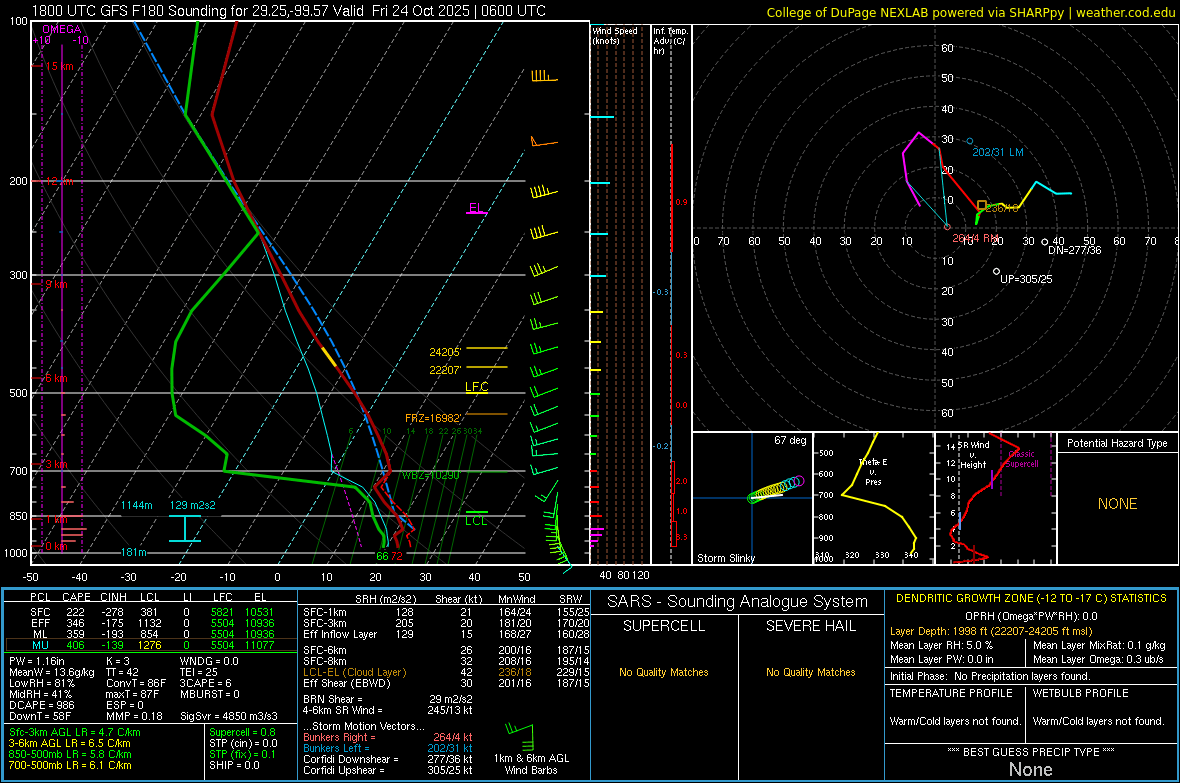This screenshot has height=783, width=1180.
Task: Click the WBZ=10290' wet-bulb zero label
Action: coord(430,475)
